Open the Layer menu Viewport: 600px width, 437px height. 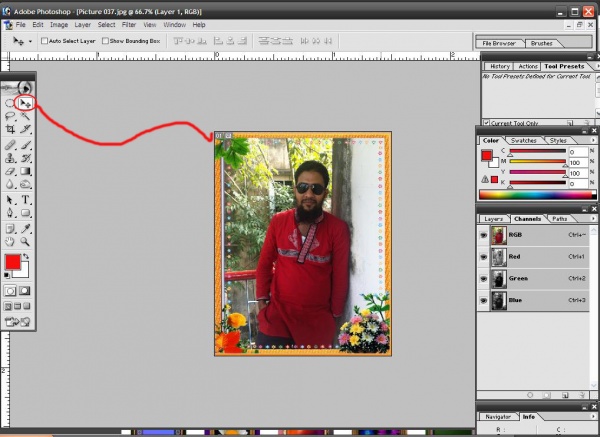83,24
